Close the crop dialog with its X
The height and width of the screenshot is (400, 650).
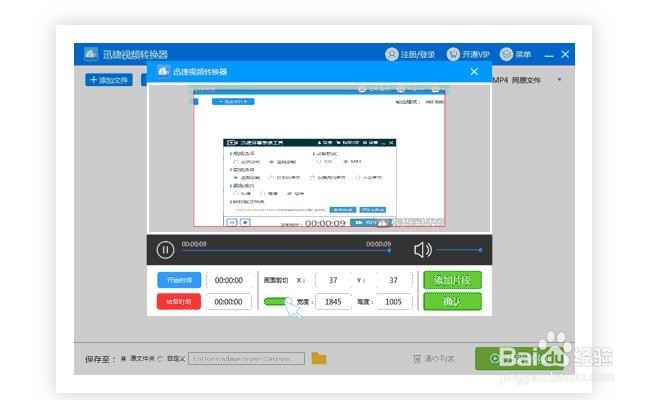tap(474, 72)
